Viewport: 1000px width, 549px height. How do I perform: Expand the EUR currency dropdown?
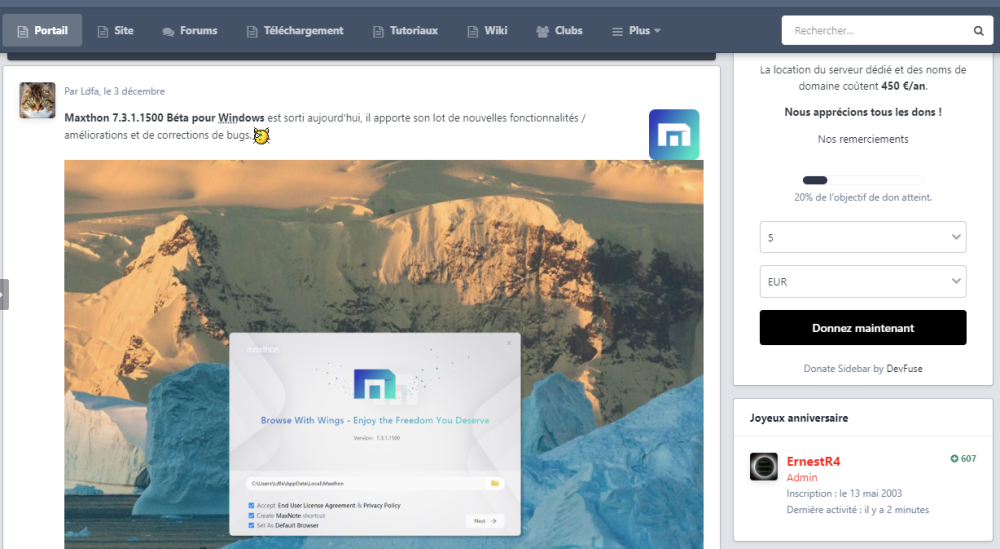tap(862, 281)
